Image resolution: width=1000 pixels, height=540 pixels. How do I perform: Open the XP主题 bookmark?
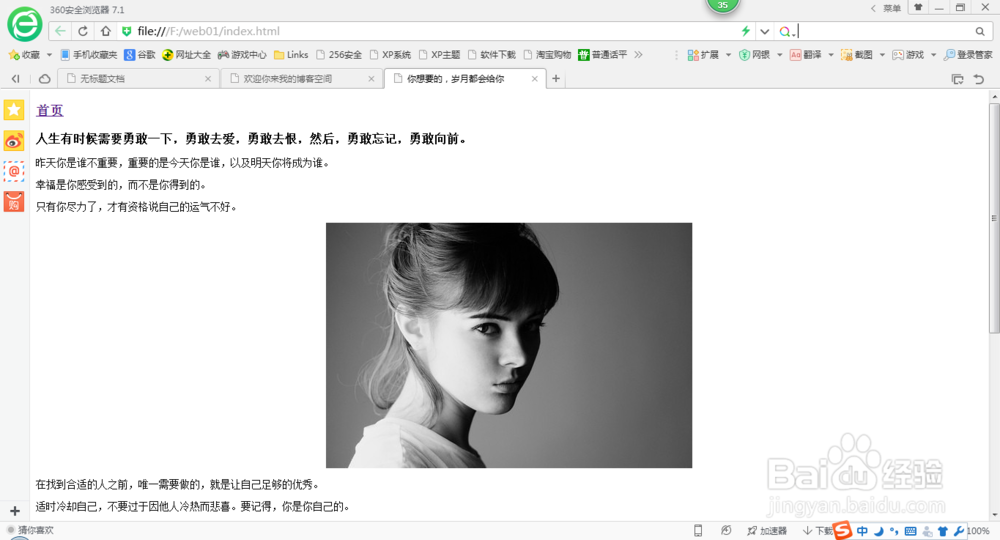pos(439,55)
